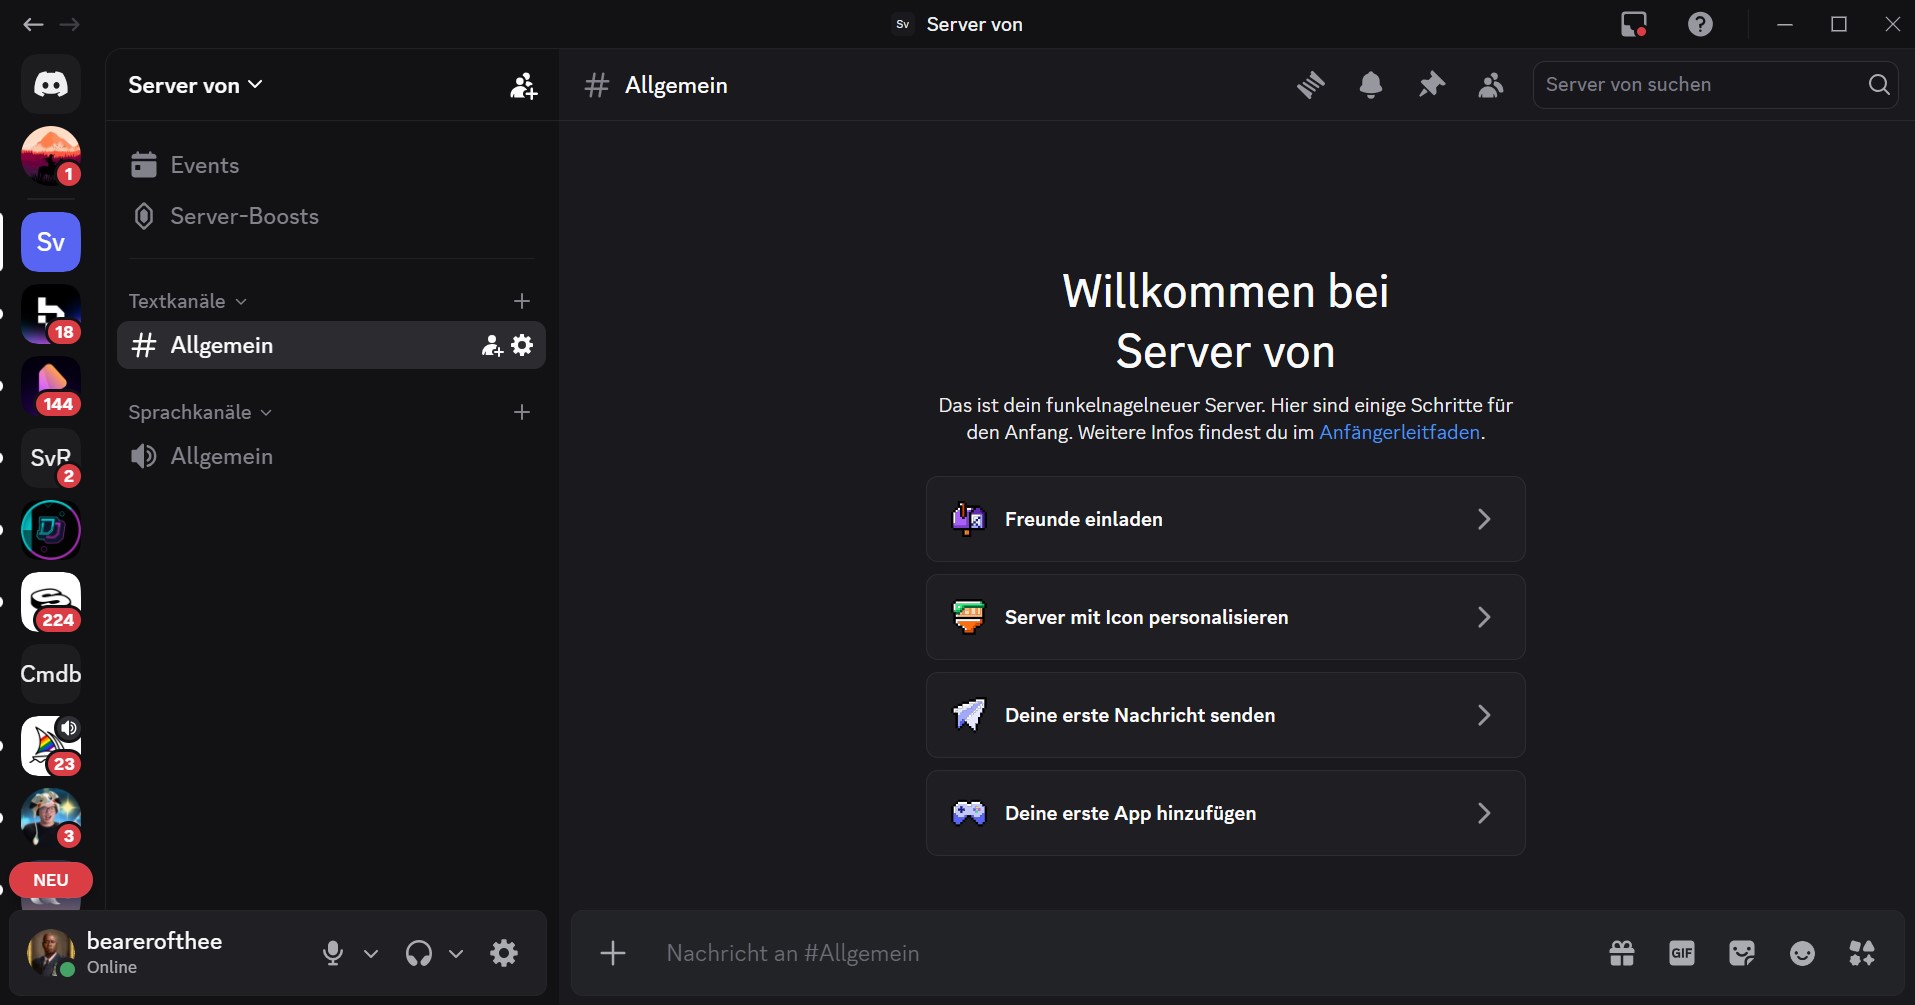This screenshot has height=1005, width=1915.
Task: Toggle the member list visibility
Action: click(x=1491, y=85)
